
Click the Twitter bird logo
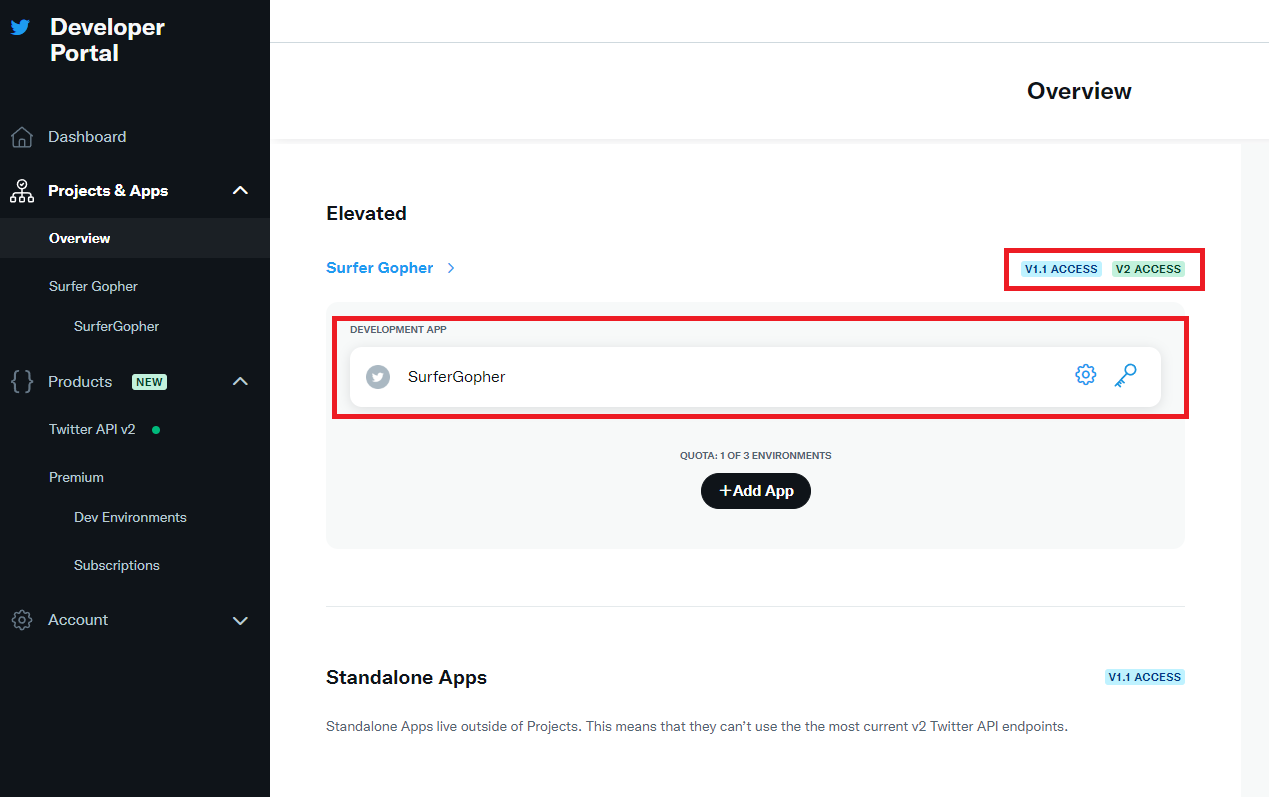coord(20,28)
